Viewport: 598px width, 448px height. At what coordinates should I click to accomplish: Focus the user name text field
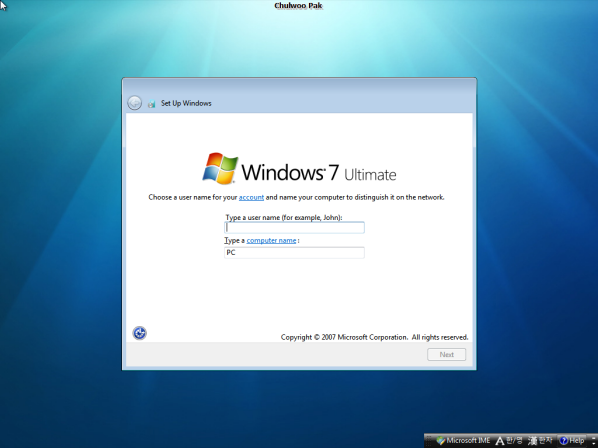294,228
